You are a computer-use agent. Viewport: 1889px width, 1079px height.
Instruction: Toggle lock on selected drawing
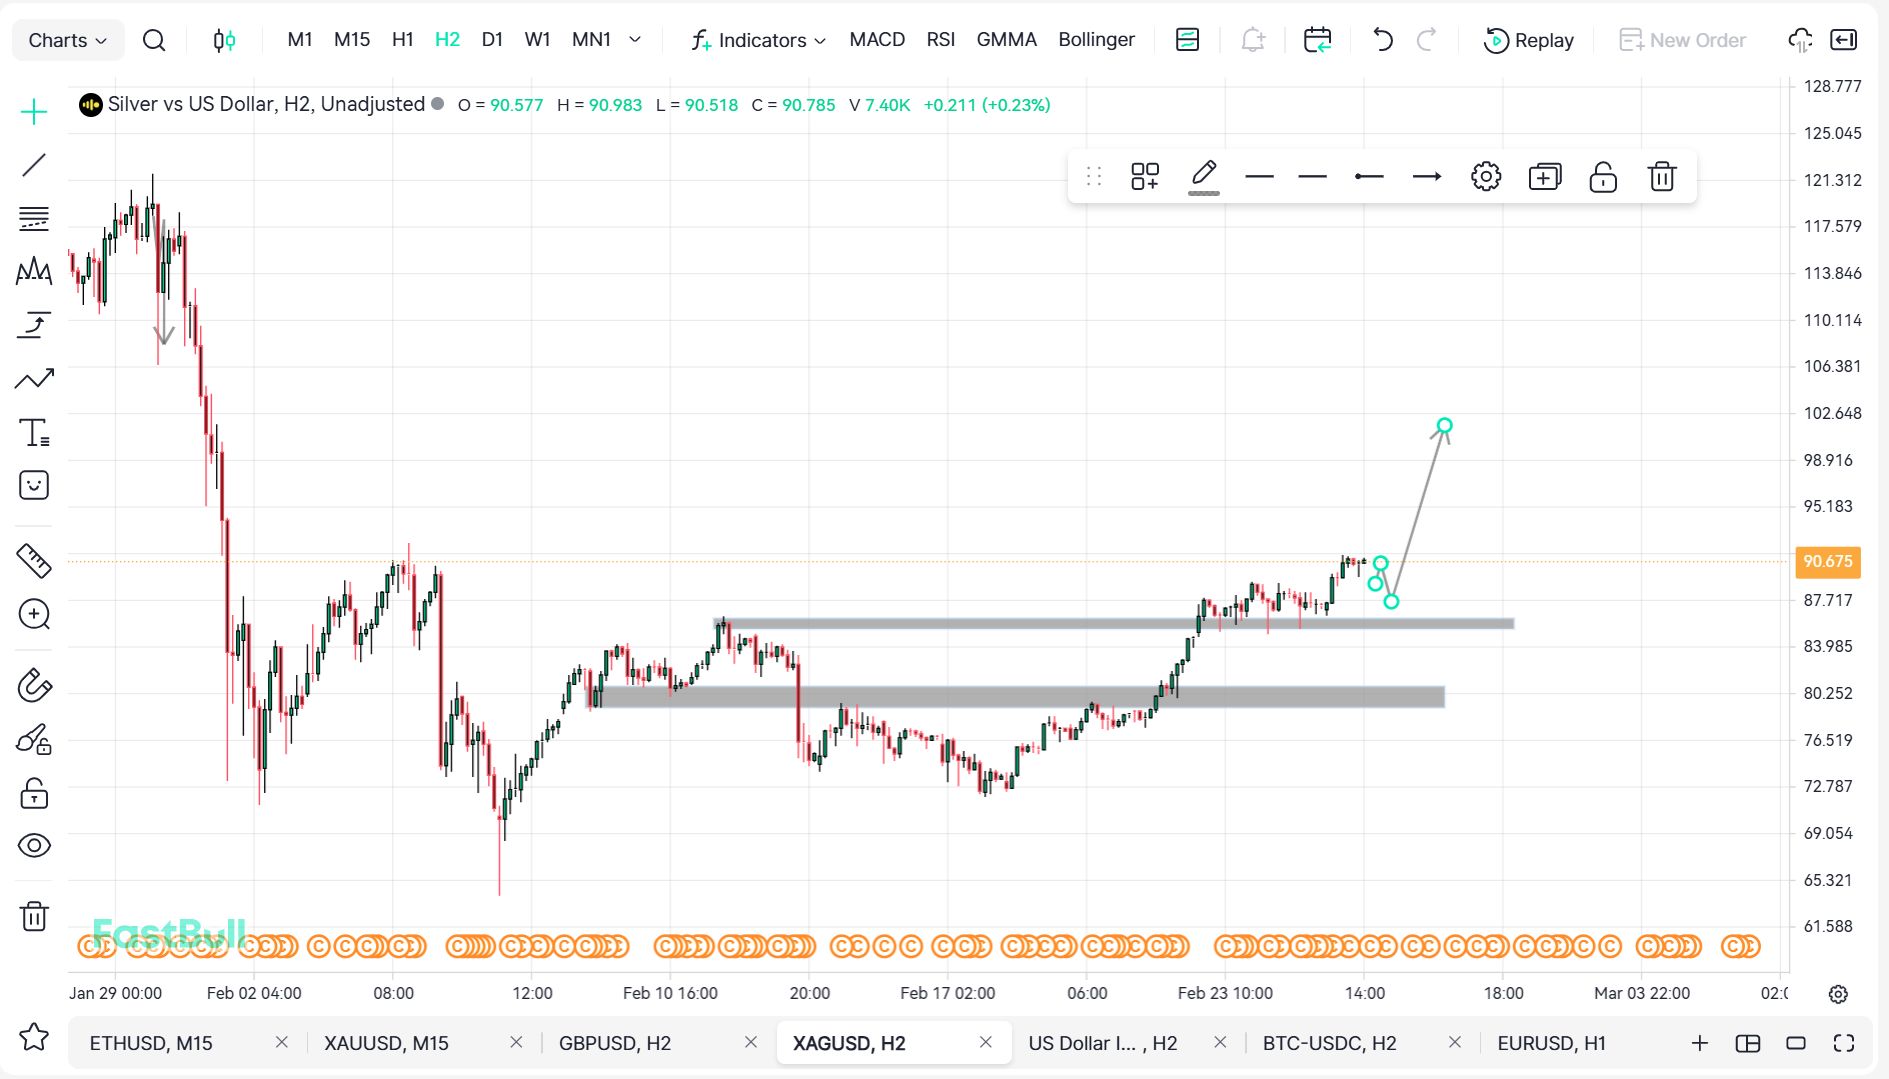tap(1602, 177)
